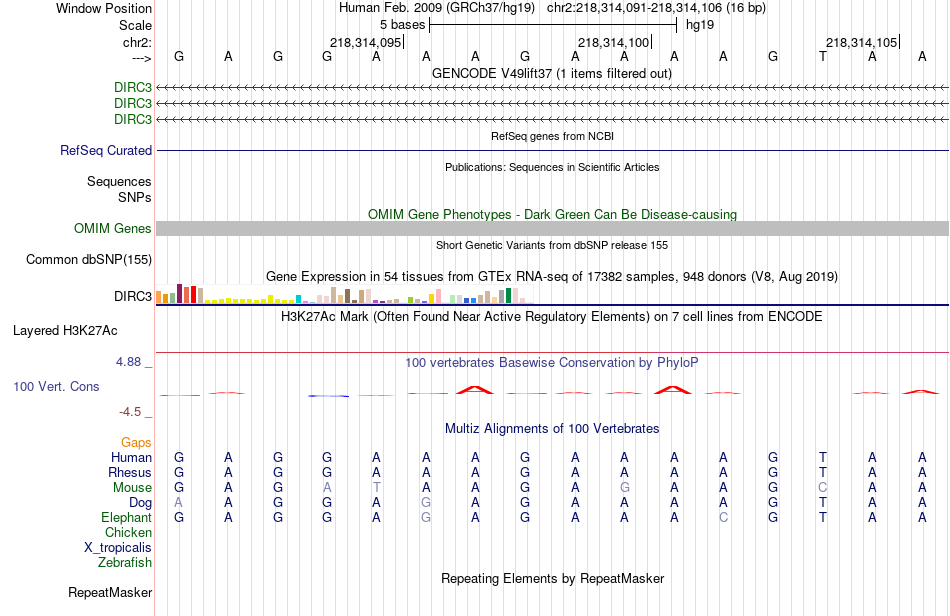Click the blue RefSeq Curated intron line
This screenshot has width=950, height=616.
pyautogui.click(x=552, y=150)
